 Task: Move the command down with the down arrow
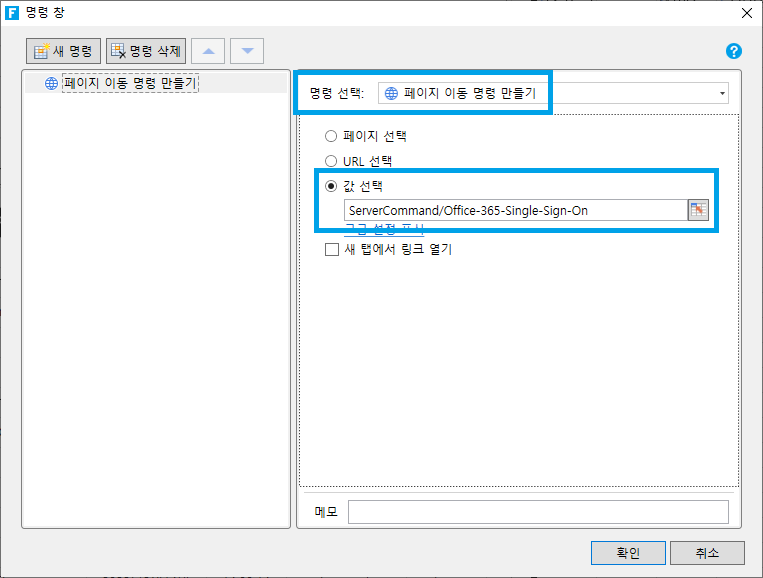(x=247, y=51)
